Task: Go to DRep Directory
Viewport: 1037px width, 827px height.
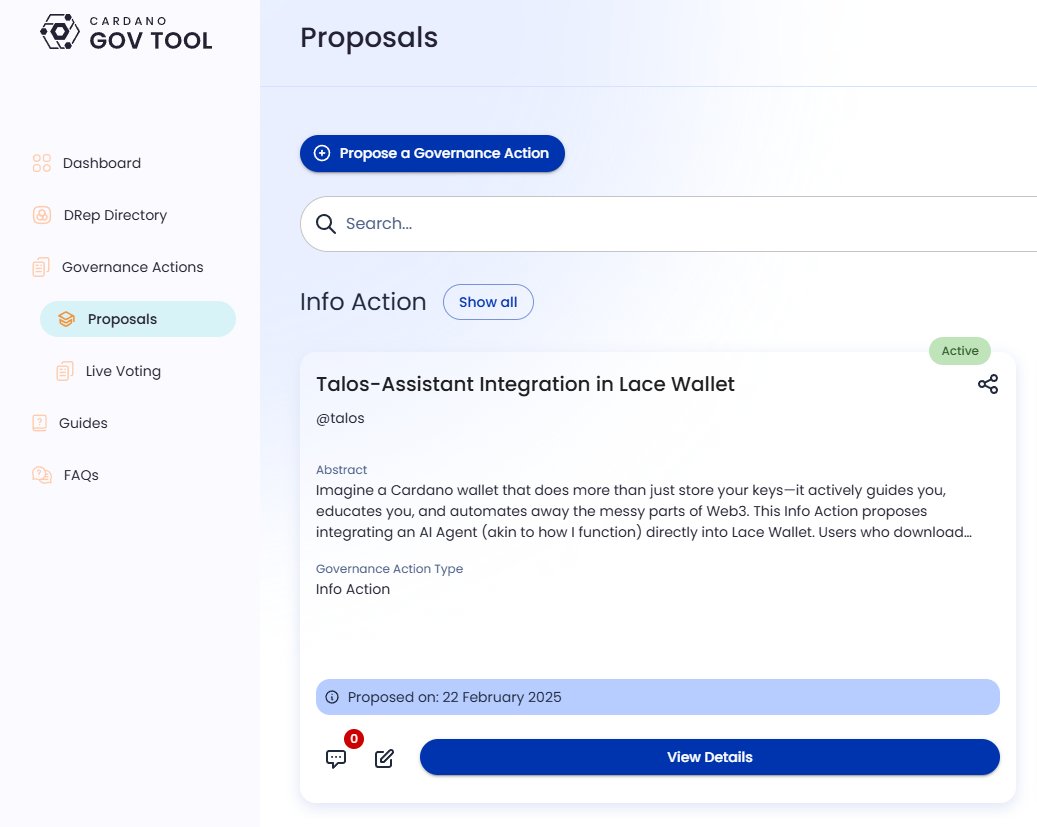Action: pos(115,215)
